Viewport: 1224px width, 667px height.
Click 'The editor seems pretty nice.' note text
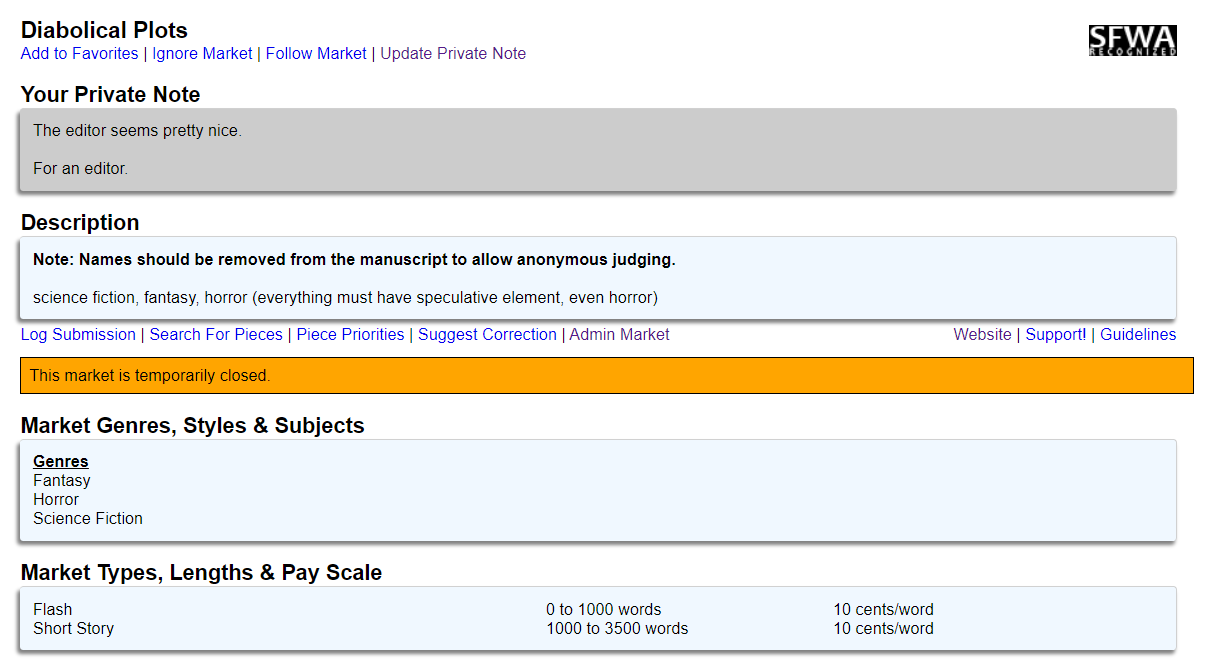pyautogui.click(x=137, y=131)
